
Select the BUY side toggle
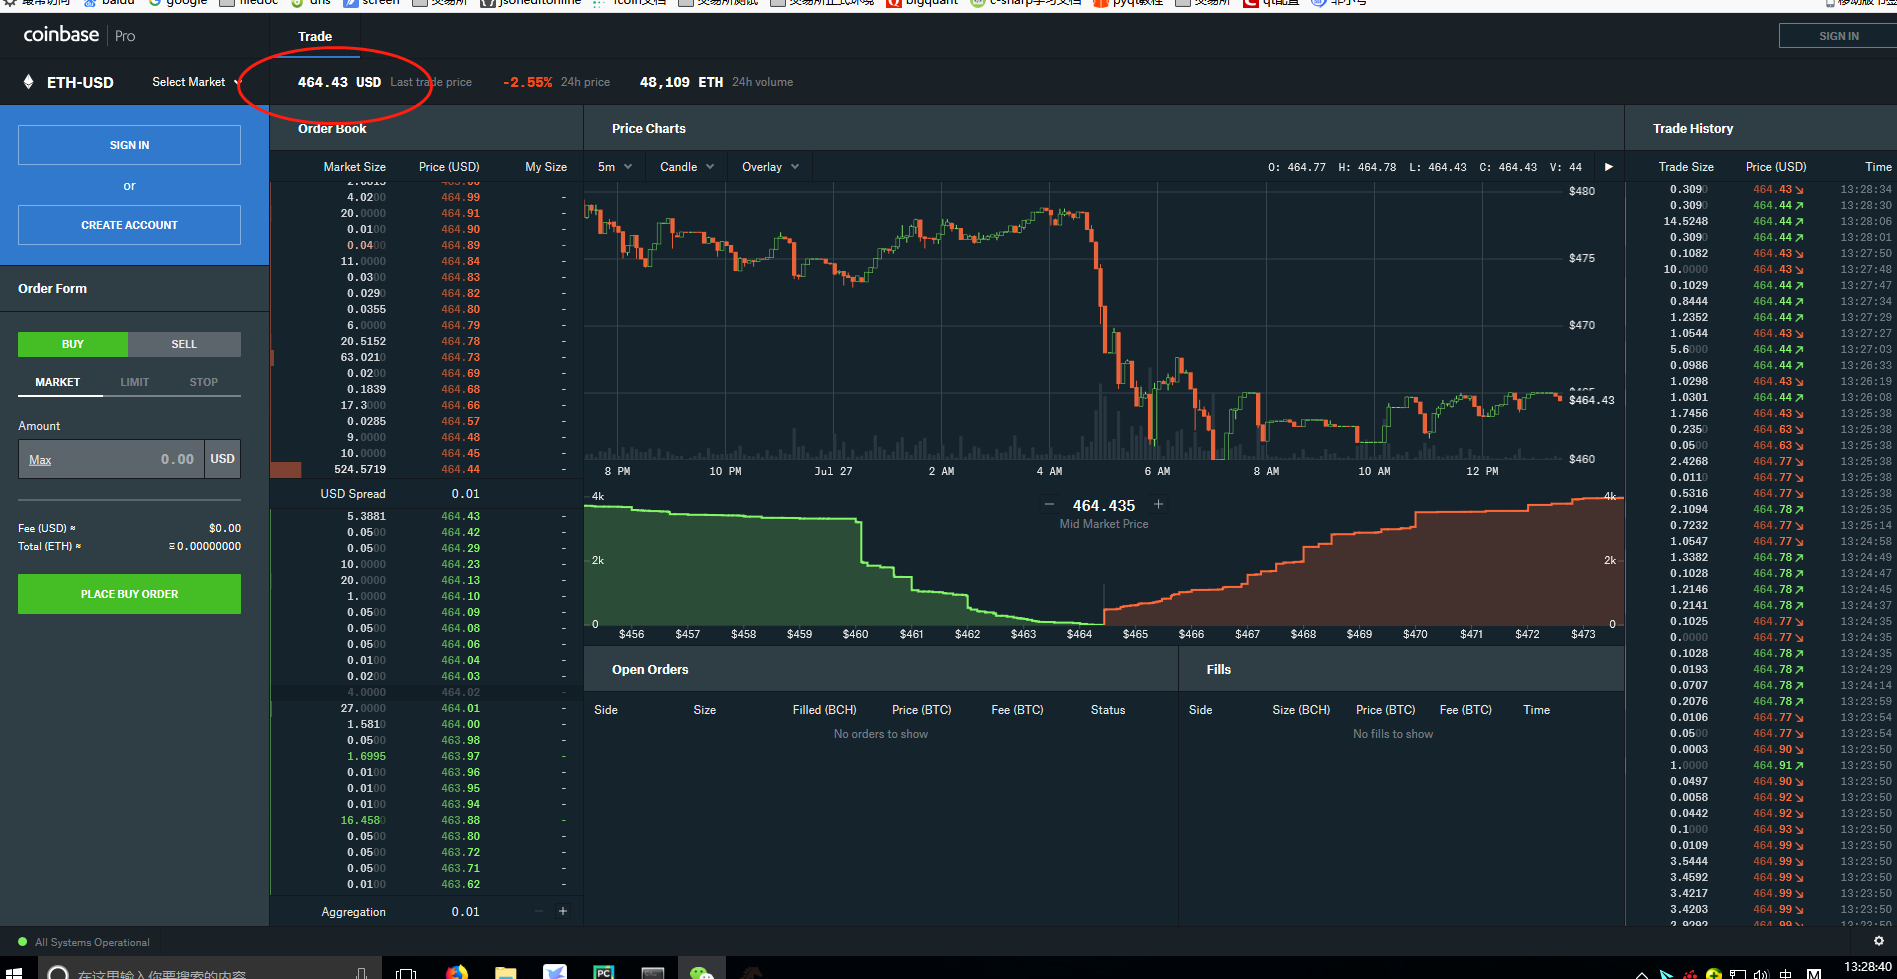[x=73, y=344]
